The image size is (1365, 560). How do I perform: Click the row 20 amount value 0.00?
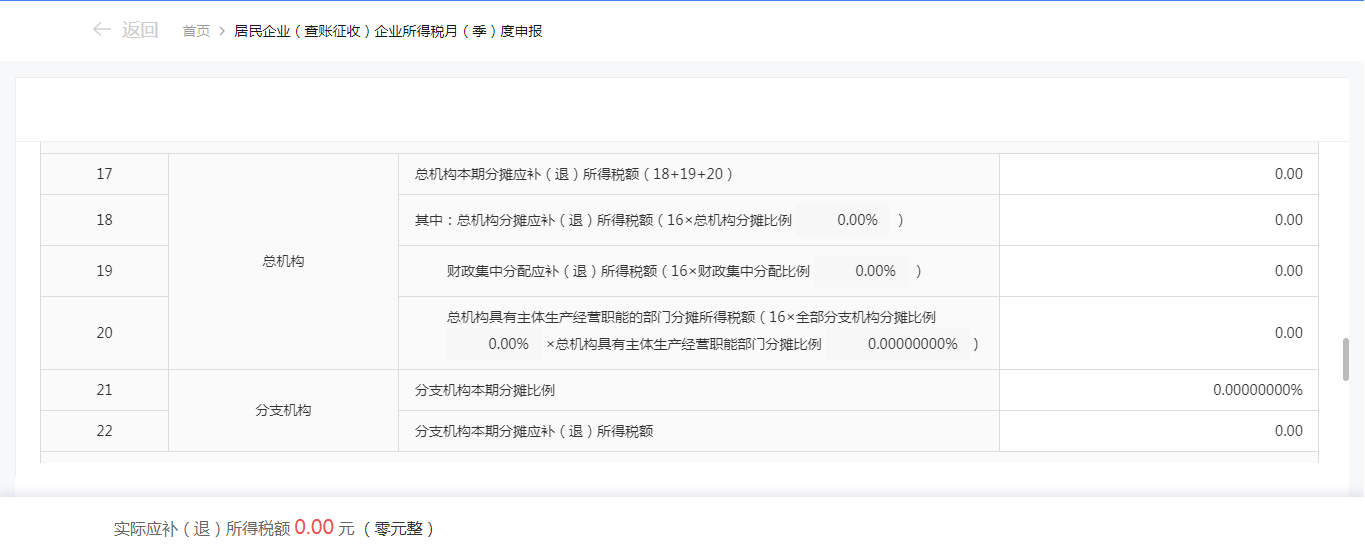click(1289, 333)
